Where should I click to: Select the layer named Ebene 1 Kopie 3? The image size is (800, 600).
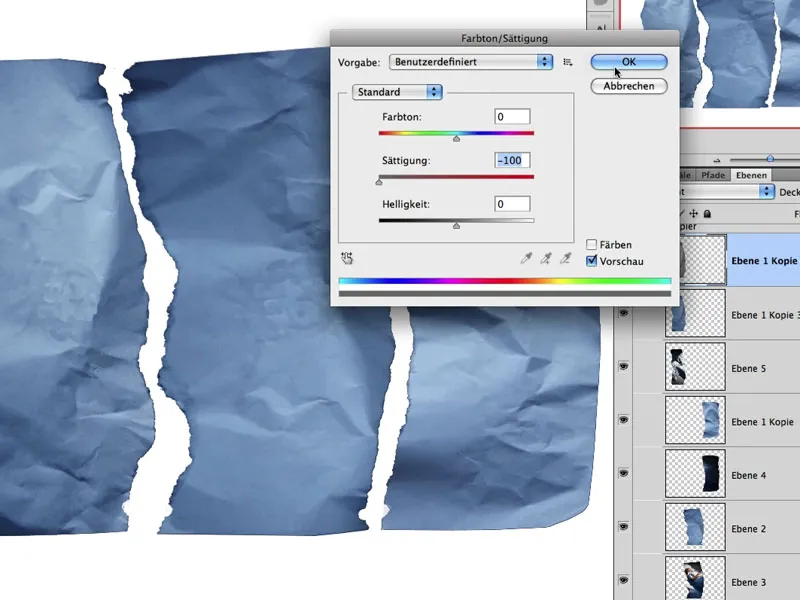click(765, 315)
